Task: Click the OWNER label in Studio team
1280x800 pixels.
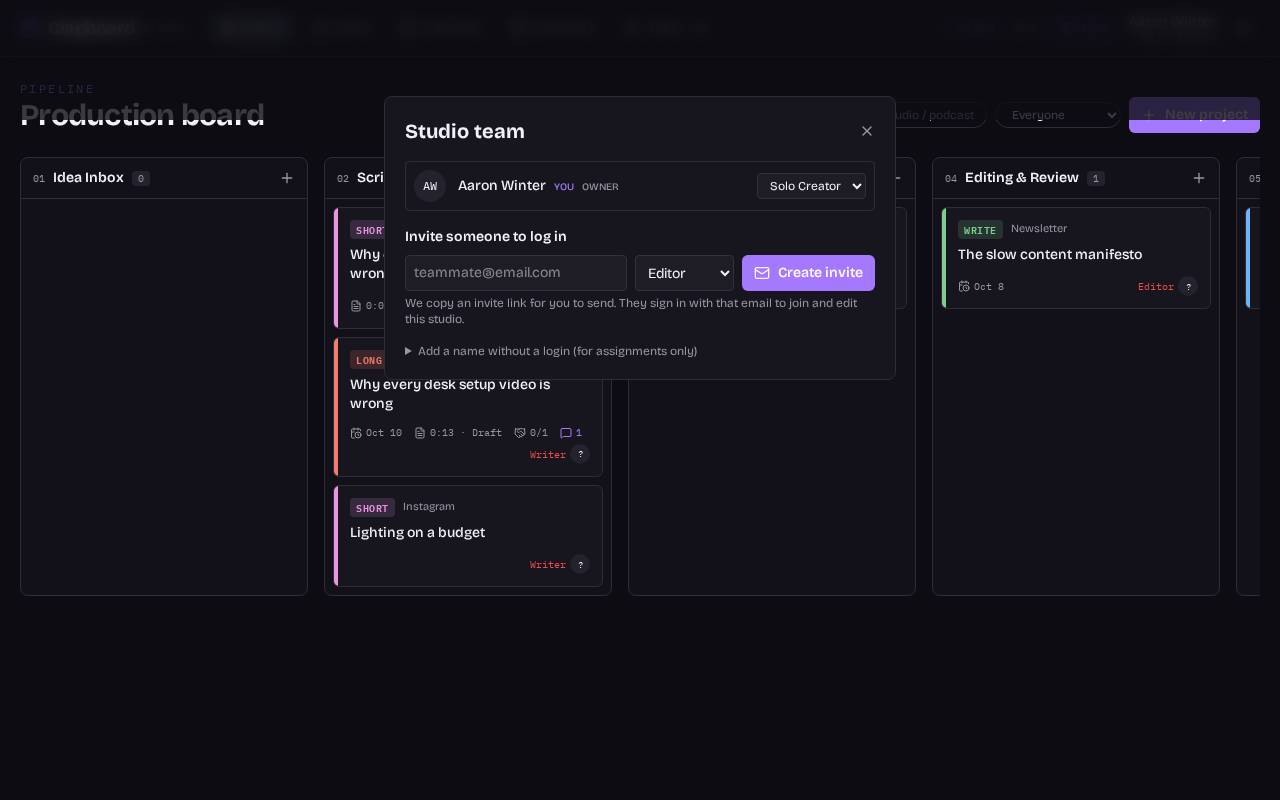Action: tap(600, 187)
